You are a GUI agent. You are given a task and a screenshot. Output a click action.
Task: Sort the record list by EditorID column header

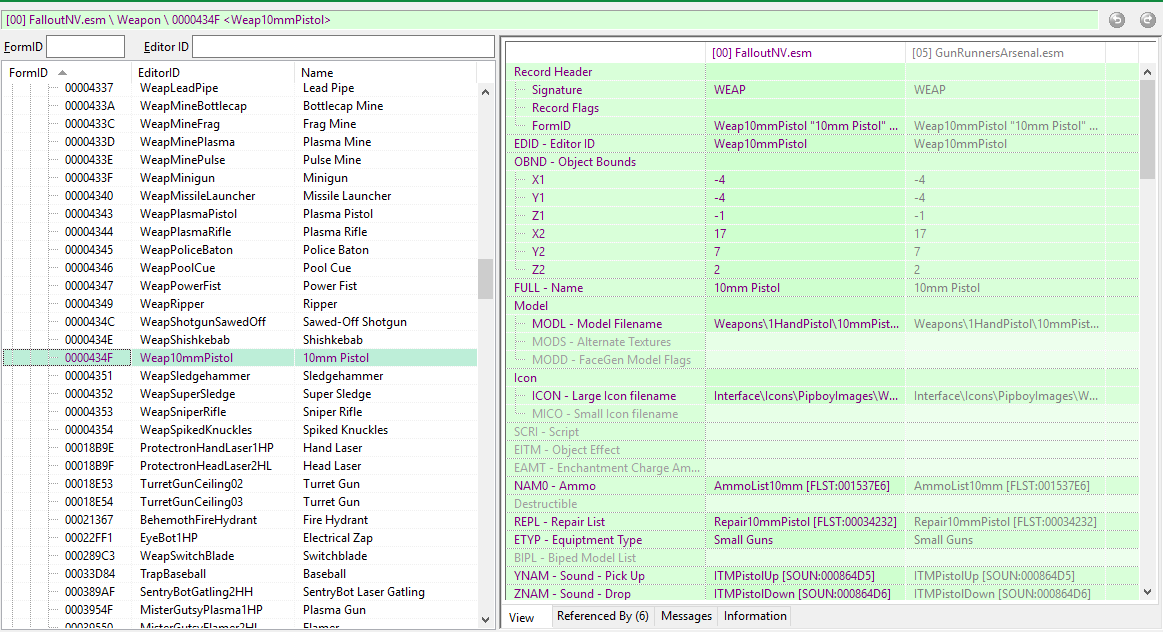tap(213, 73)
